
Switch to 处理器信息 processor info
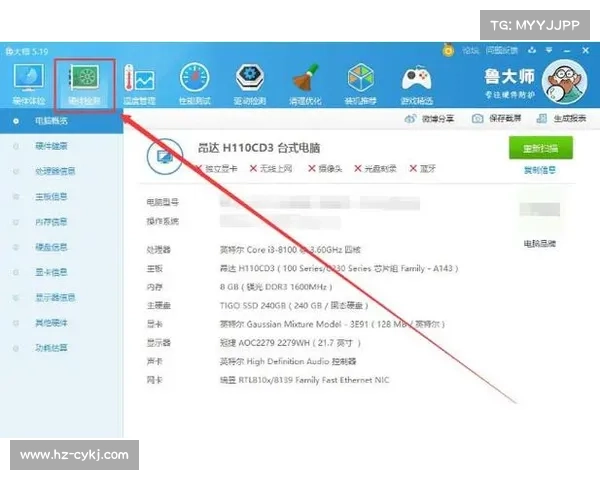click(x=55, y=171)
